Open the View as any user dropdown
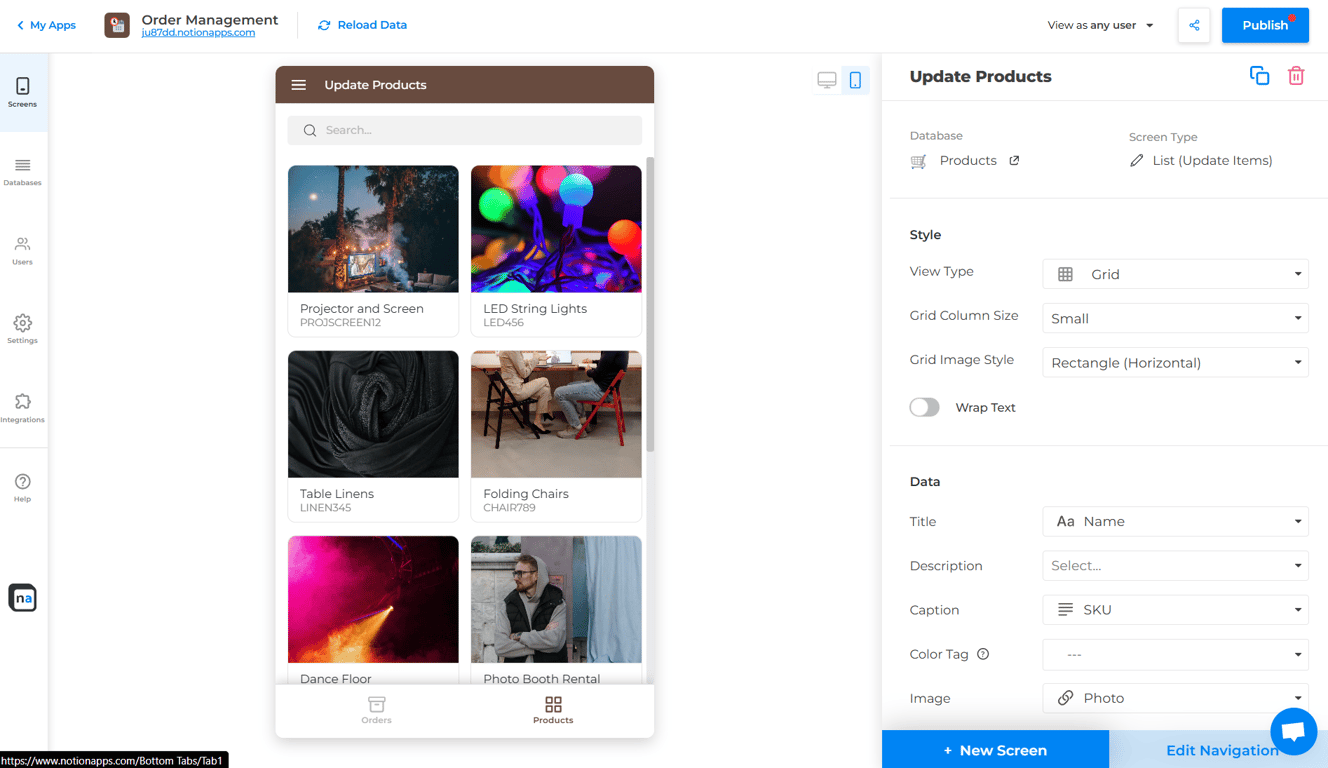The image size is (1328, 768). click(1100, 25)
